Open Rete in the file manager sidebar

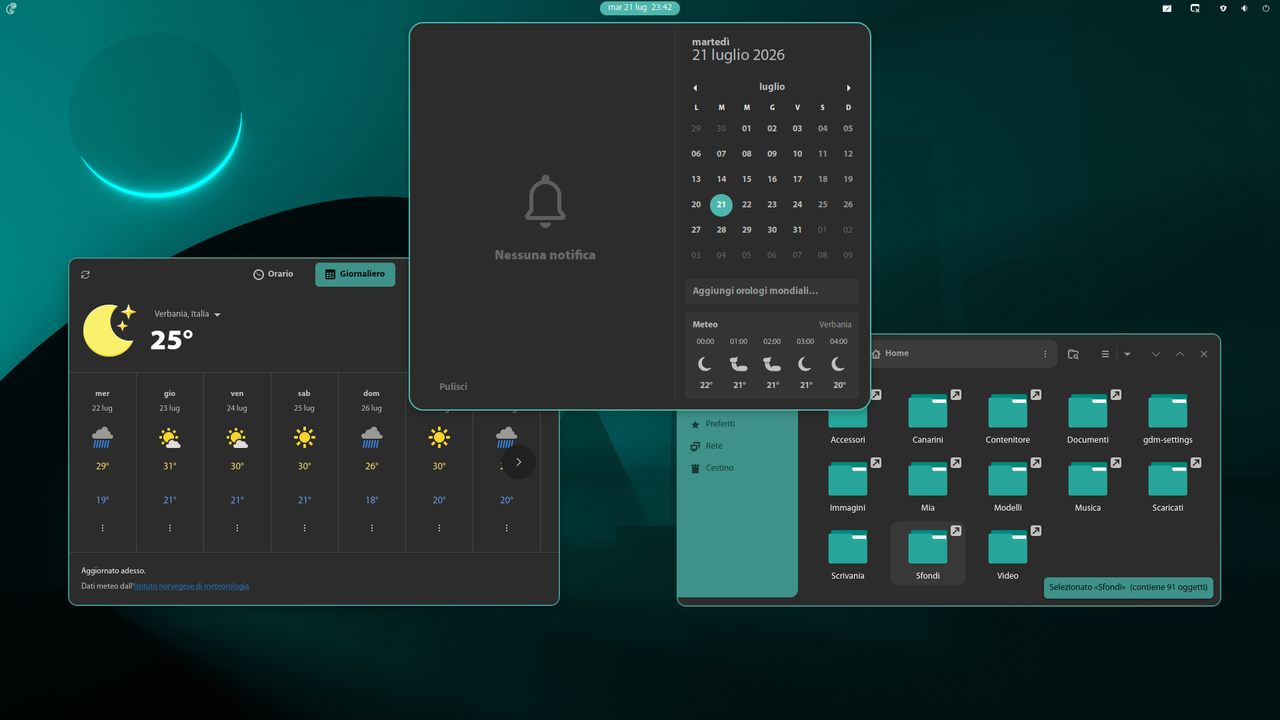(x=714, y=446)
